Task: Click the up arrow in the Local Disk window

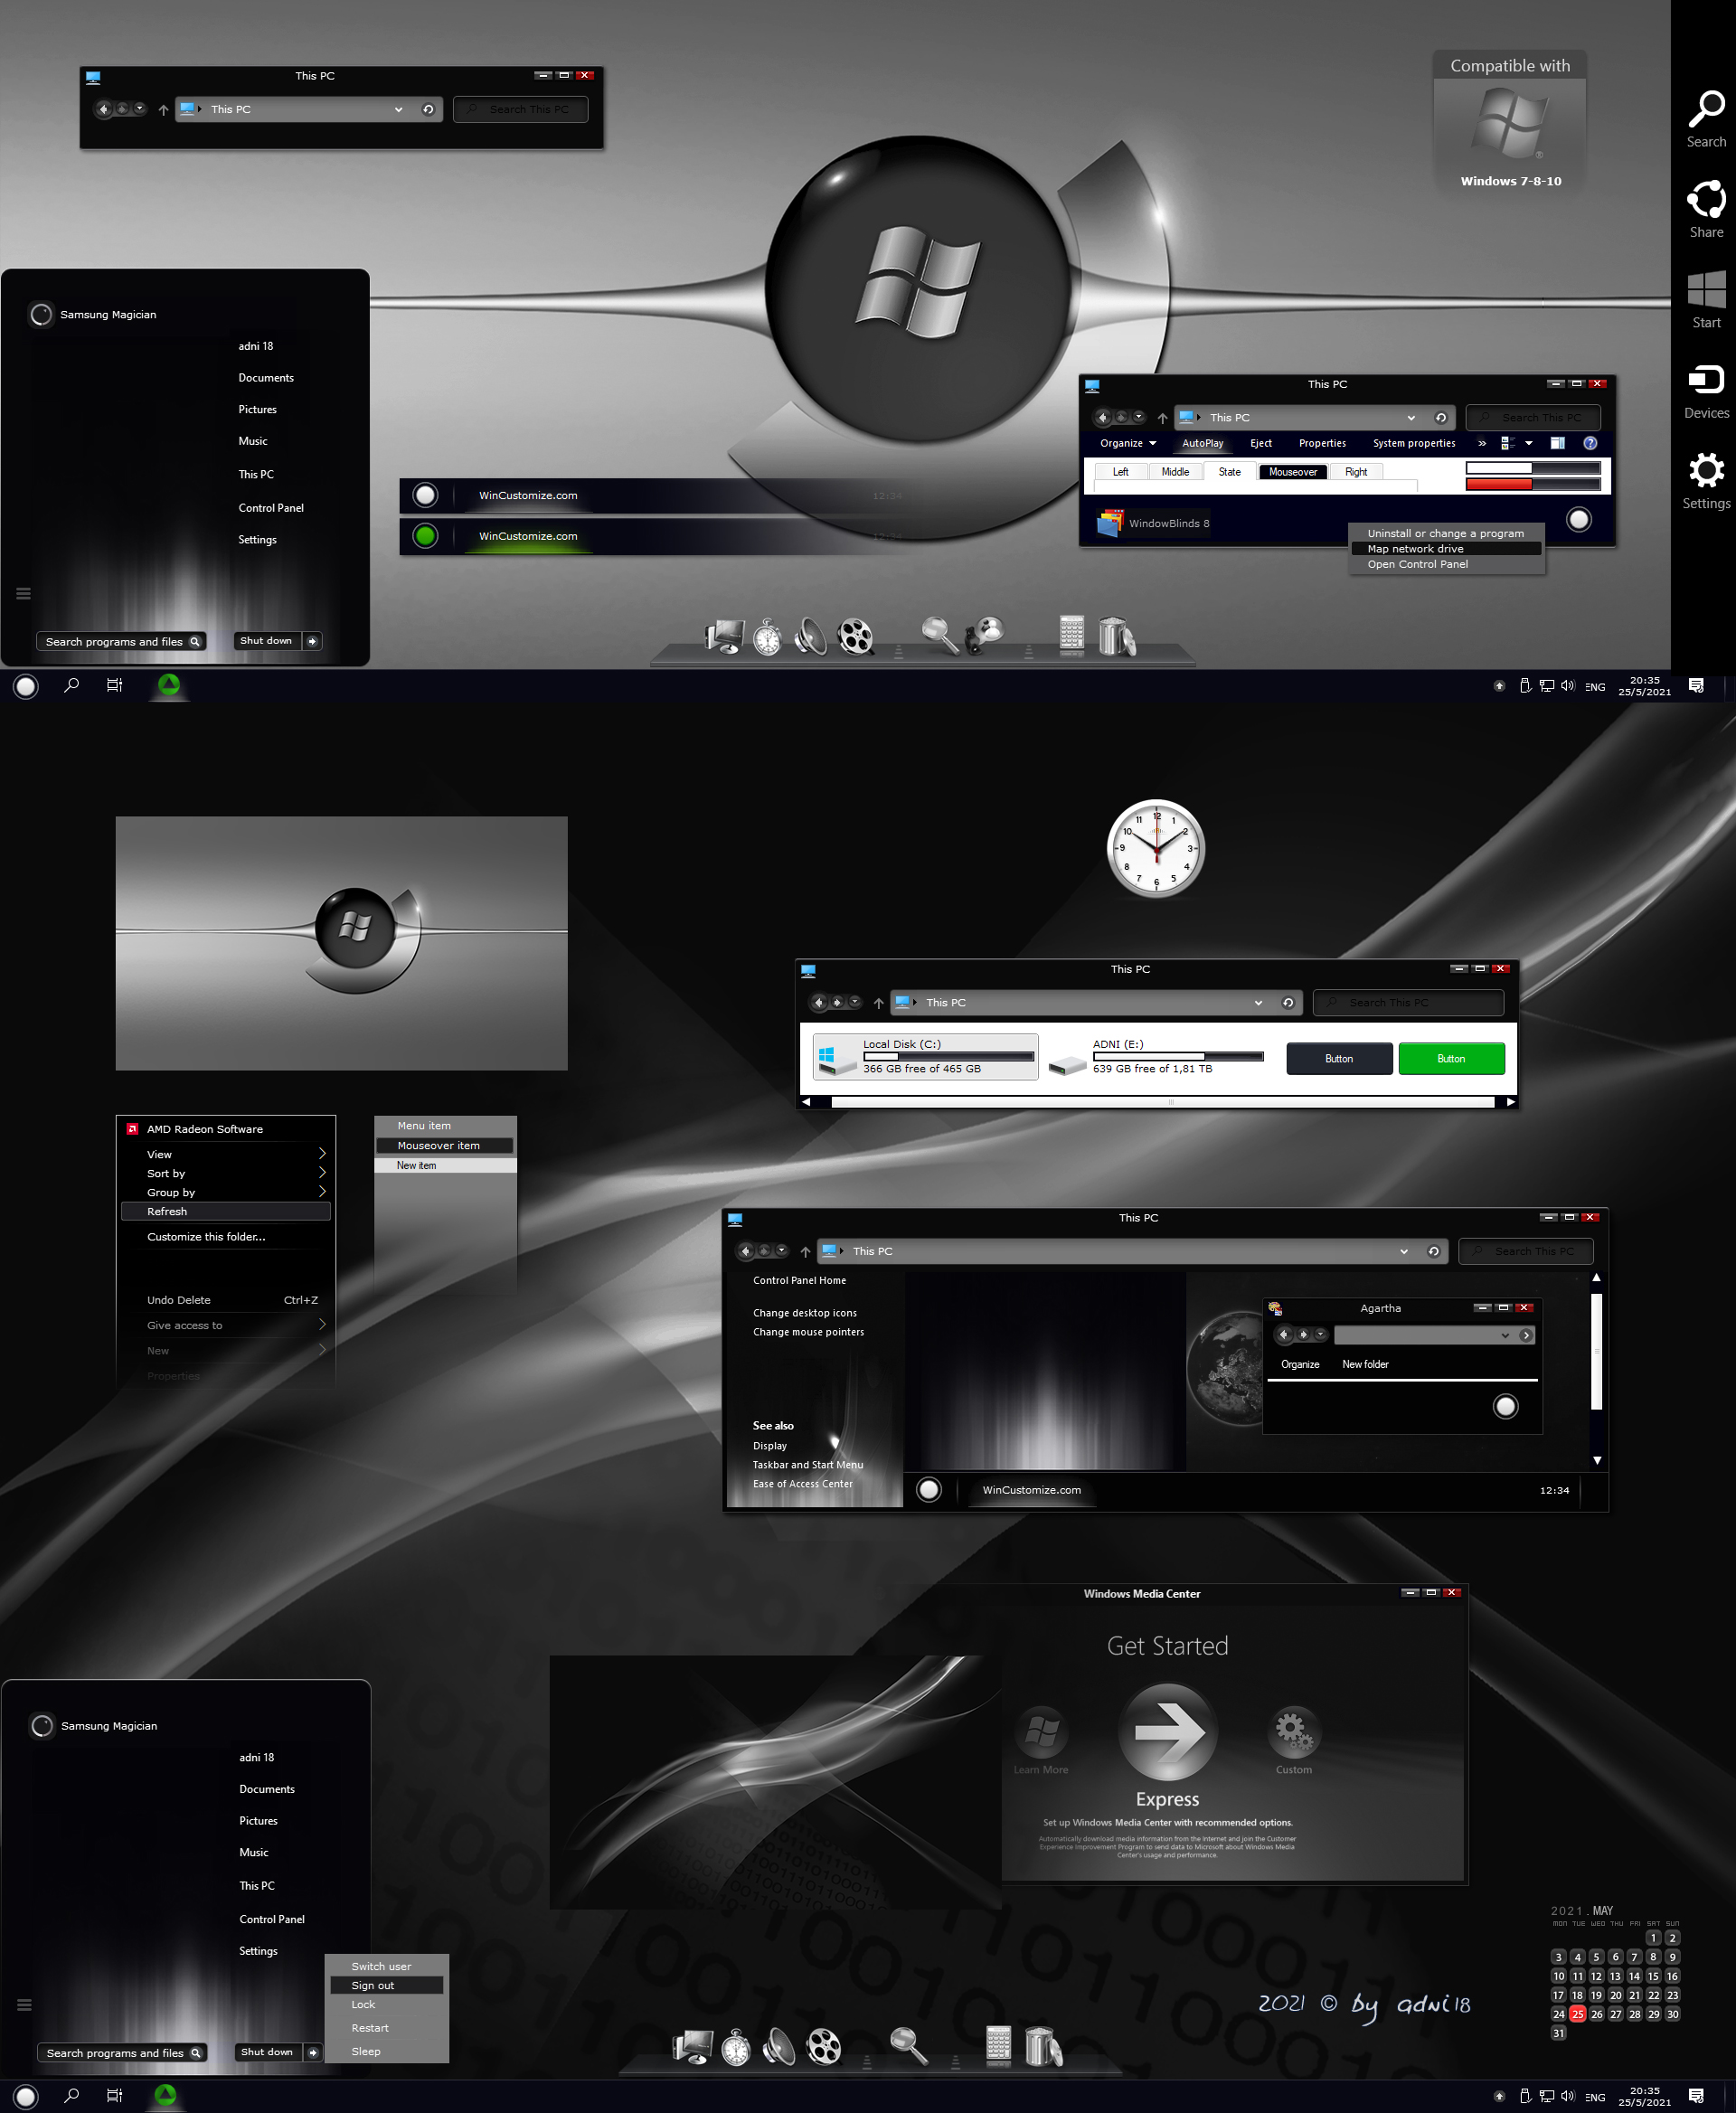Action: (878, 1002)
